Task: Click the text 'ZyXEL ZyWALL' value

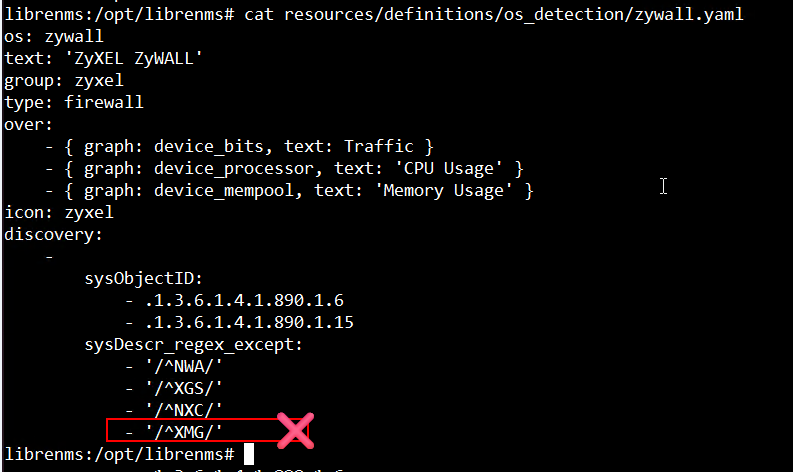Action: click(x=134, y=58)
